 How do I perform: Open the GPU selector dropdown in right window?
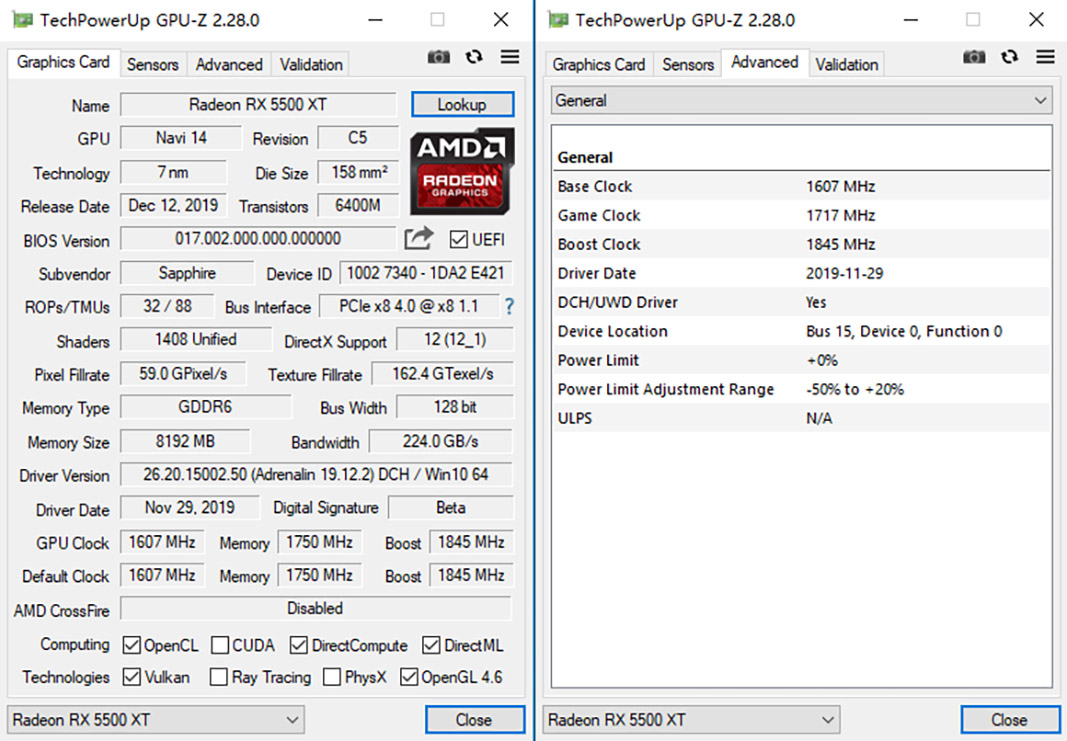point(691,720)
